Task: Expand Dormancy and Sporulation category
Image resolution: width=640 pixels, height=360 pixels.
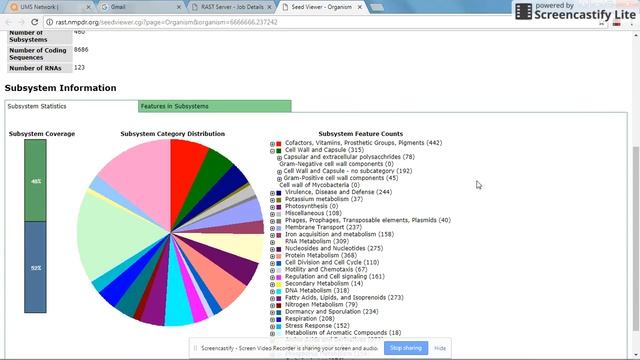Action: (272, 313)
